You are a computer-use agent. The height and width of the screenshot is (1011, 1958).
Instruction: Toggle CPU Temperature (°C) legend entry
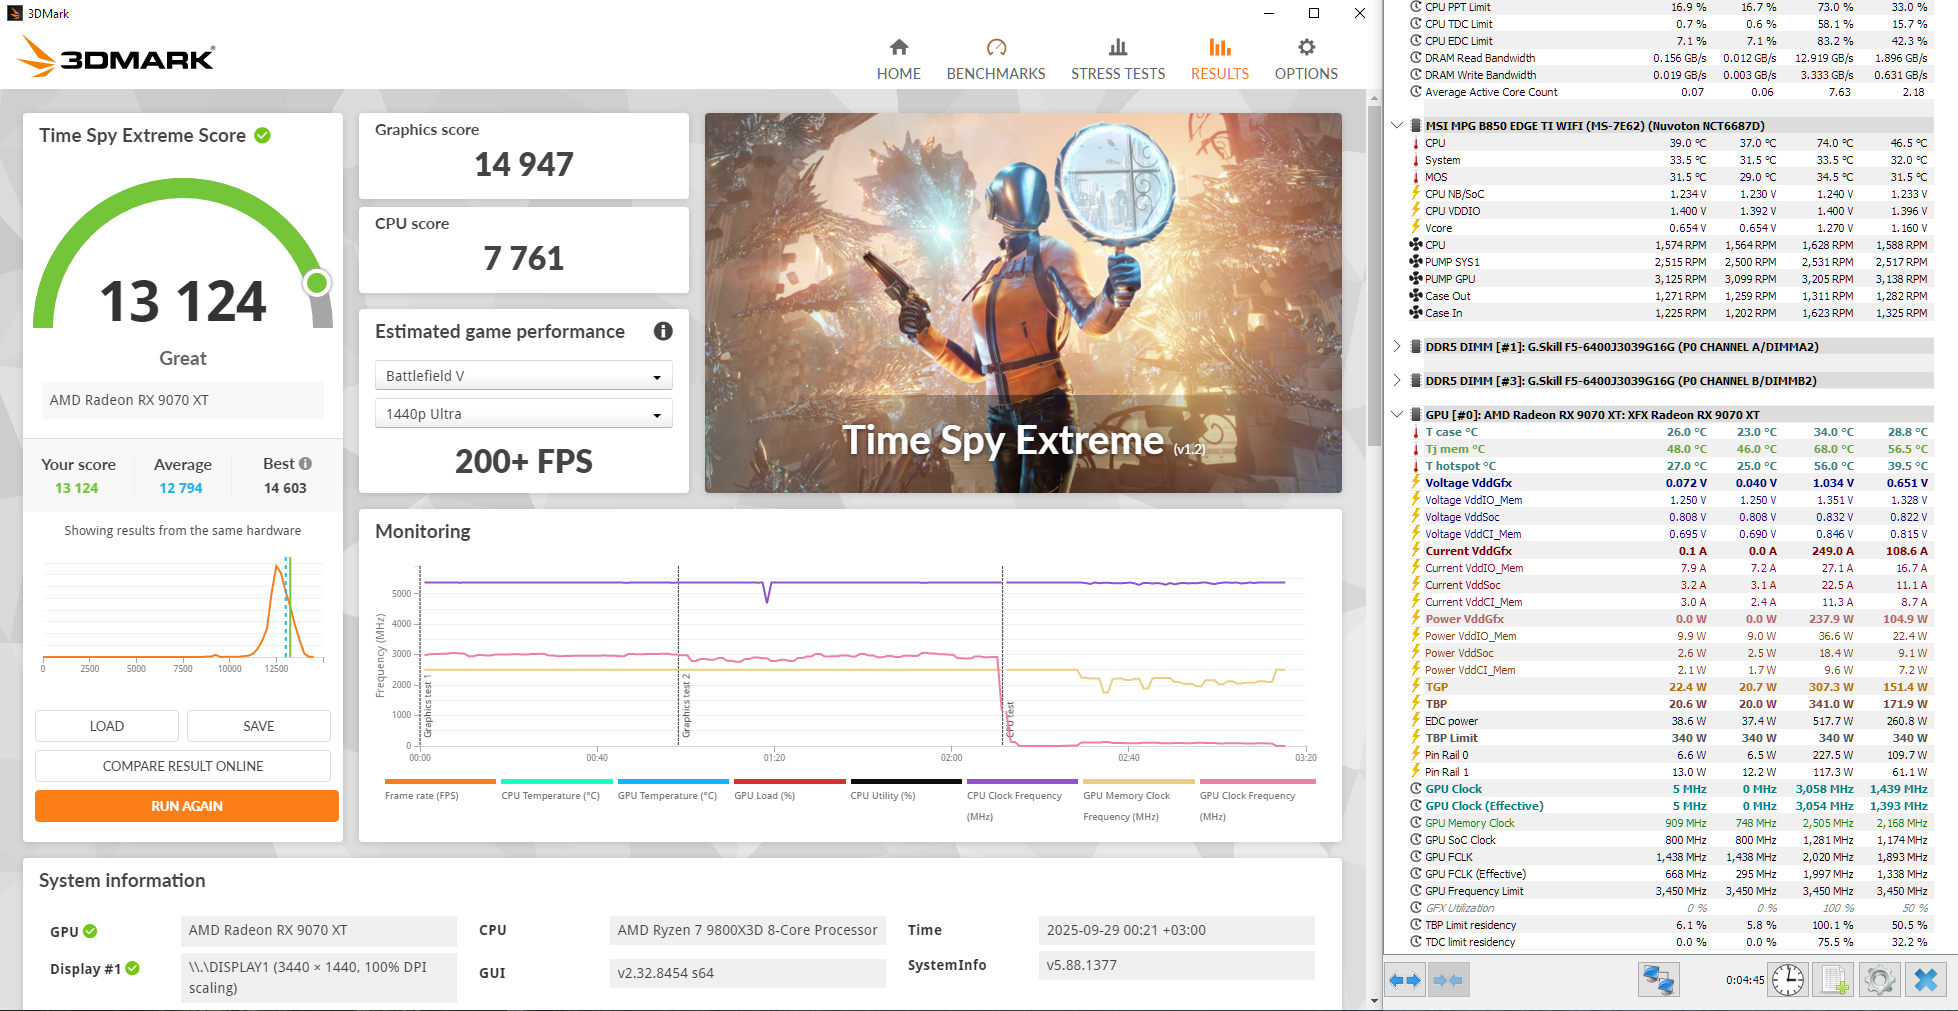coord(556,789)
